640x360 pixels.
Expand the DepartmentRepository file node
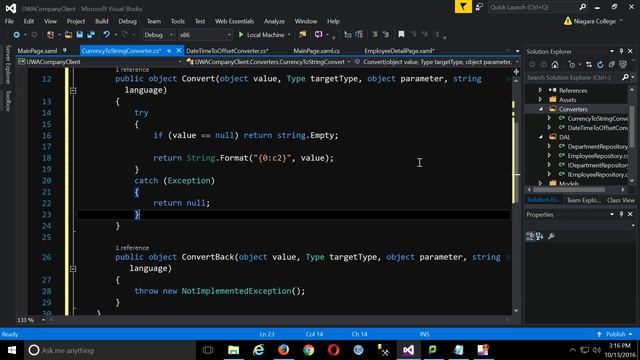coord(549,146)
